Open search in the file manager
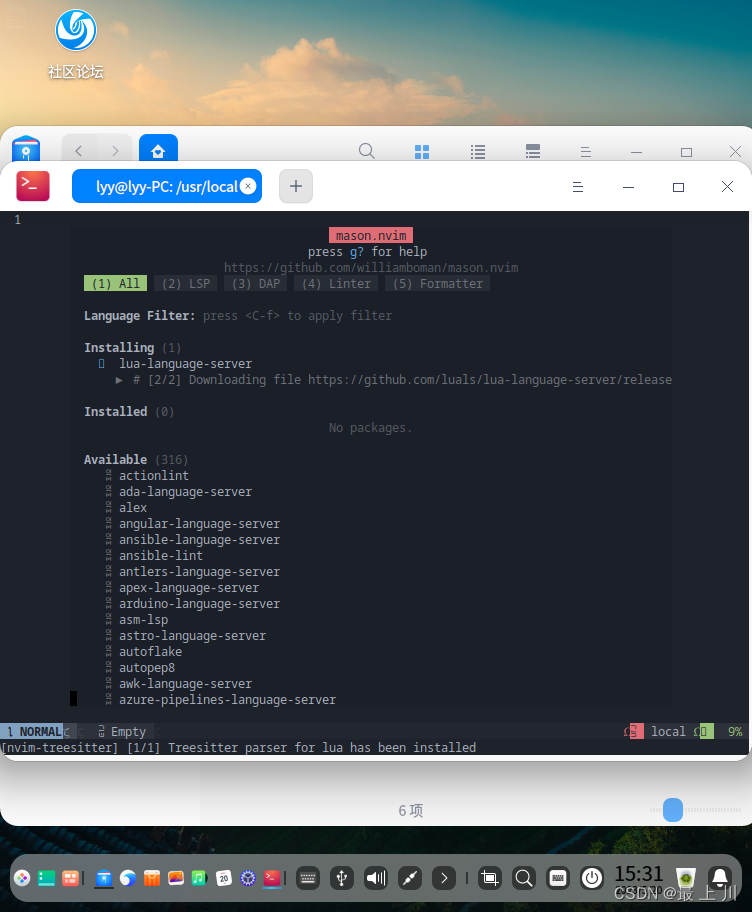The width and height of the screenshot is (752, 912). [367, 151]
